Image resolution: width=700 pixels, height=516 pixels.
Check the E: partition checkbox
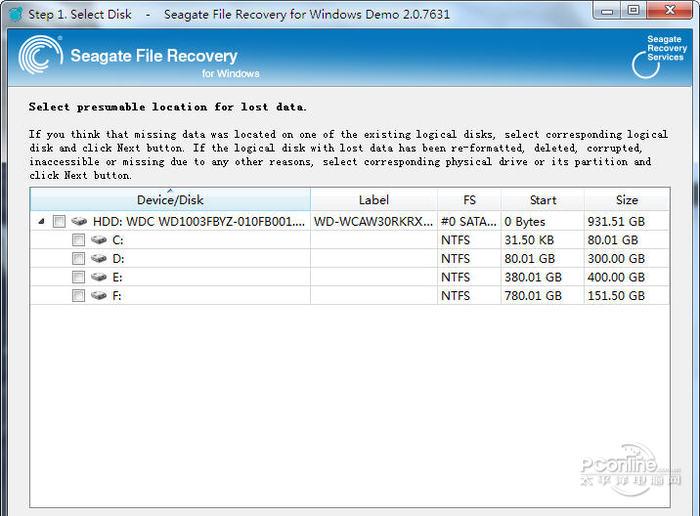(78, 277)
